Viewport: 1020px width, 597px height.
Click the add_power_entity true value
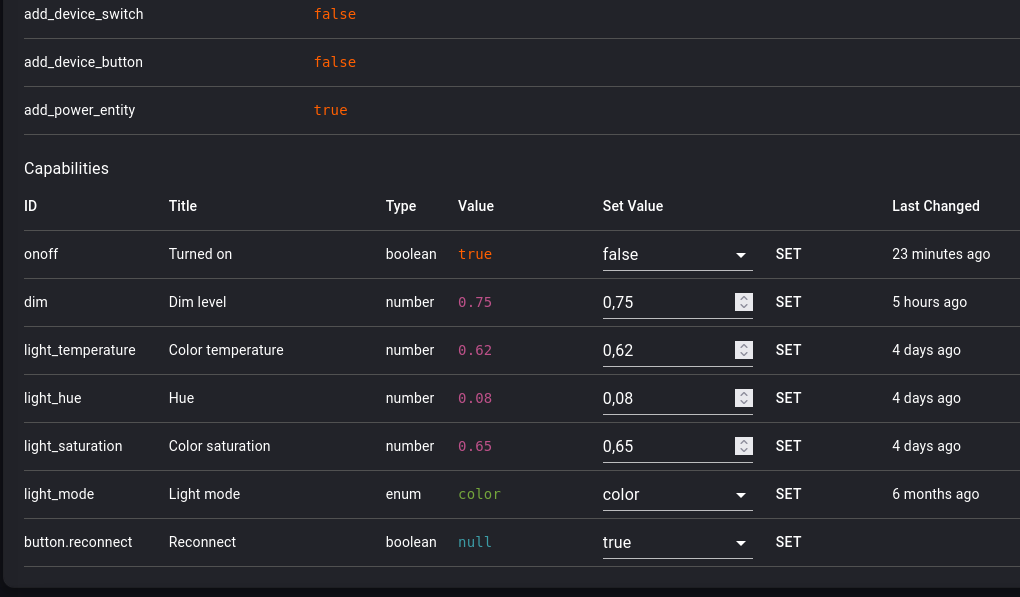pyautogui.click(x=330, y=111)
